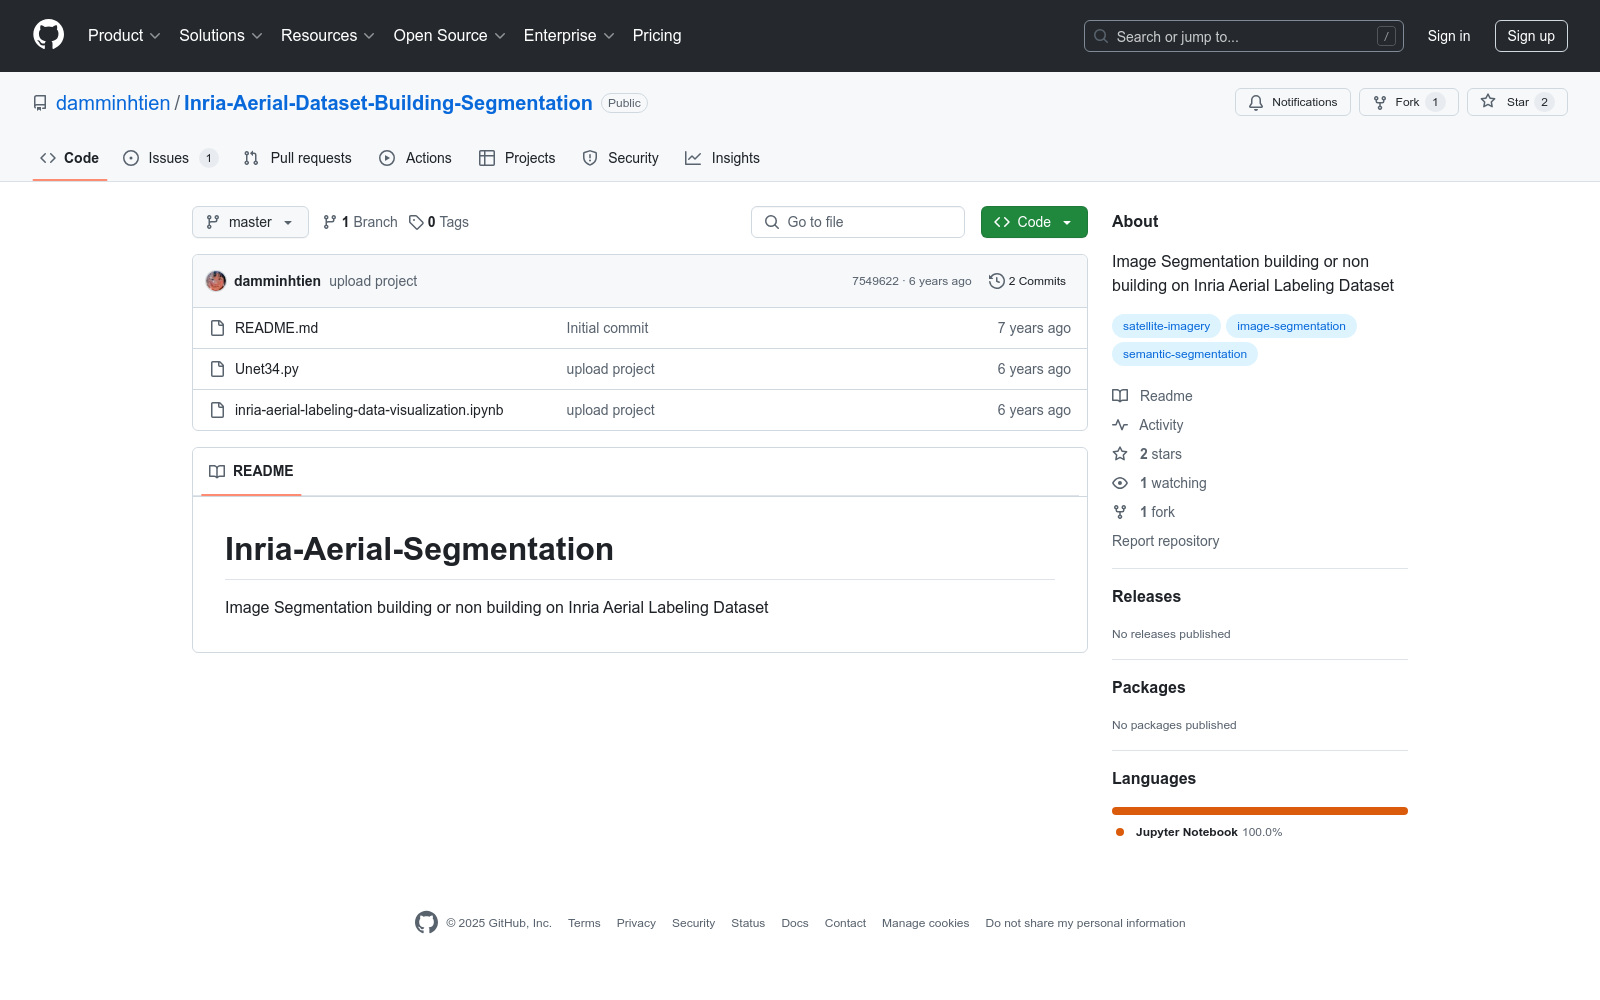1600x1000 pixels.
Task: Select the satellite-imagery topic tag
Action: point(1166,326)
